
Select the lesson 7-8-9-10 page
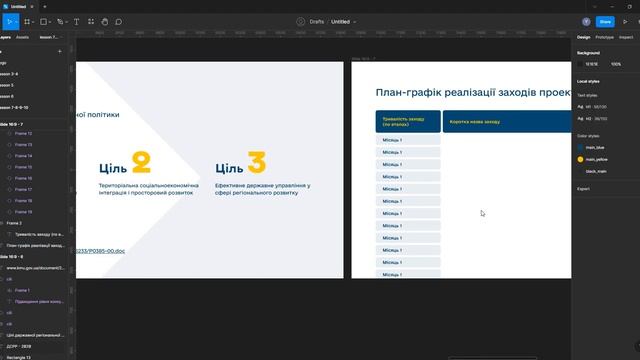14,108
